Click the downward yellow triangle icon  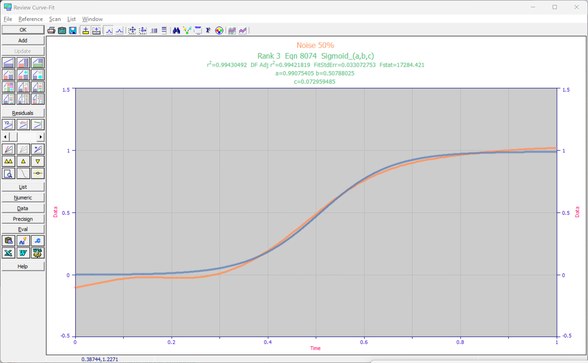38,161
